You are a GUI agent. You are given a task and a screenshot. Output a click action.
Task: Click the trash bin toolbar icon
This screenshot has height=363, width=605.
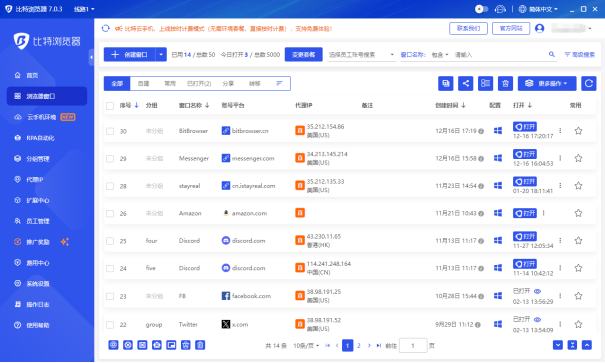click(505, 83)
